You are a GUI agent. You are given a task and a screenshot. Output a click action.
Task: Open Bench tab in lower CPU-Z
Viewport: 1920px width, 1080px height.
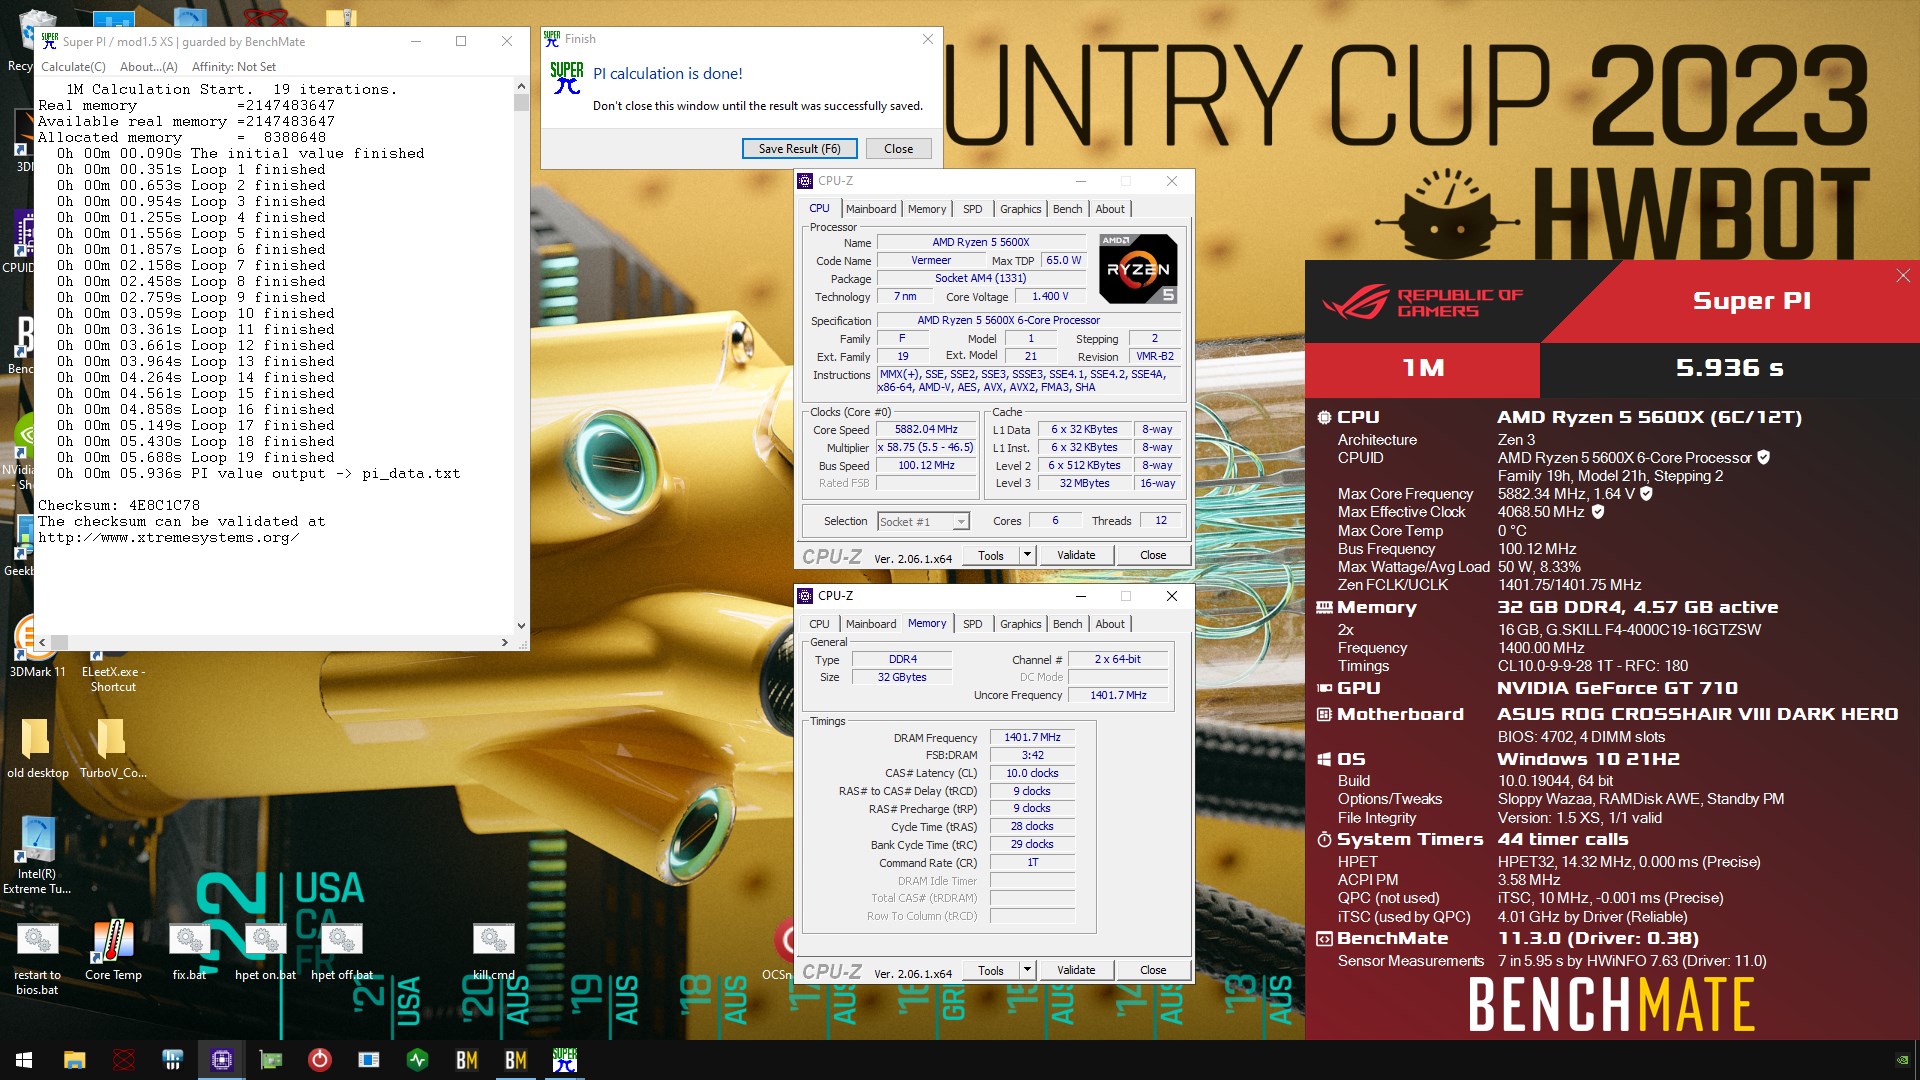tap(1068, 624)
